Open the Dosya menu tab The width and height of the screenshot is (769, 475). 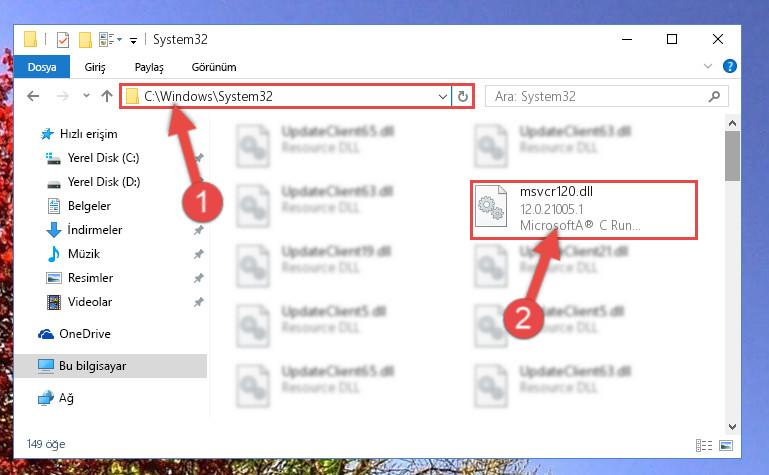pos(42,67)
